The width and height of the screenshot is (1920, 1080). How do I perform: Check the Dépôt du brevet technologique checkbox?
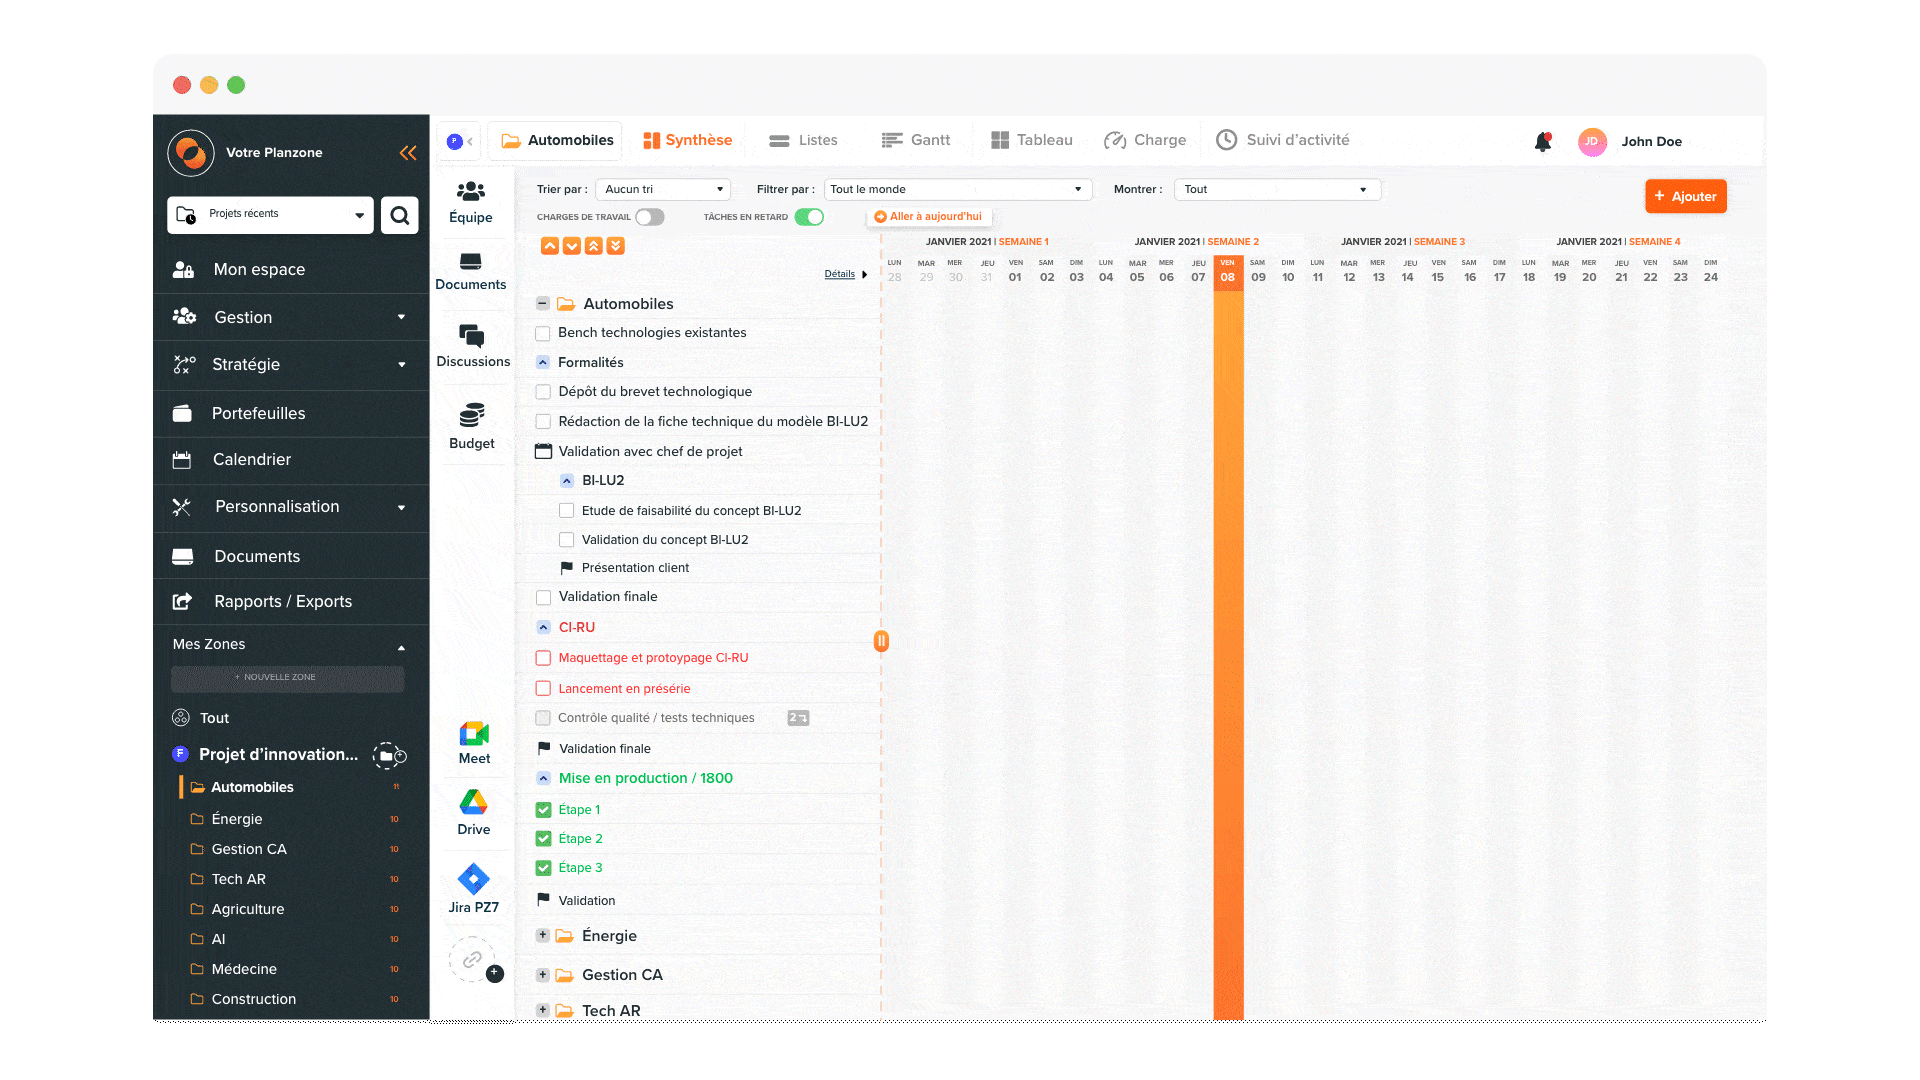point(541,392)
